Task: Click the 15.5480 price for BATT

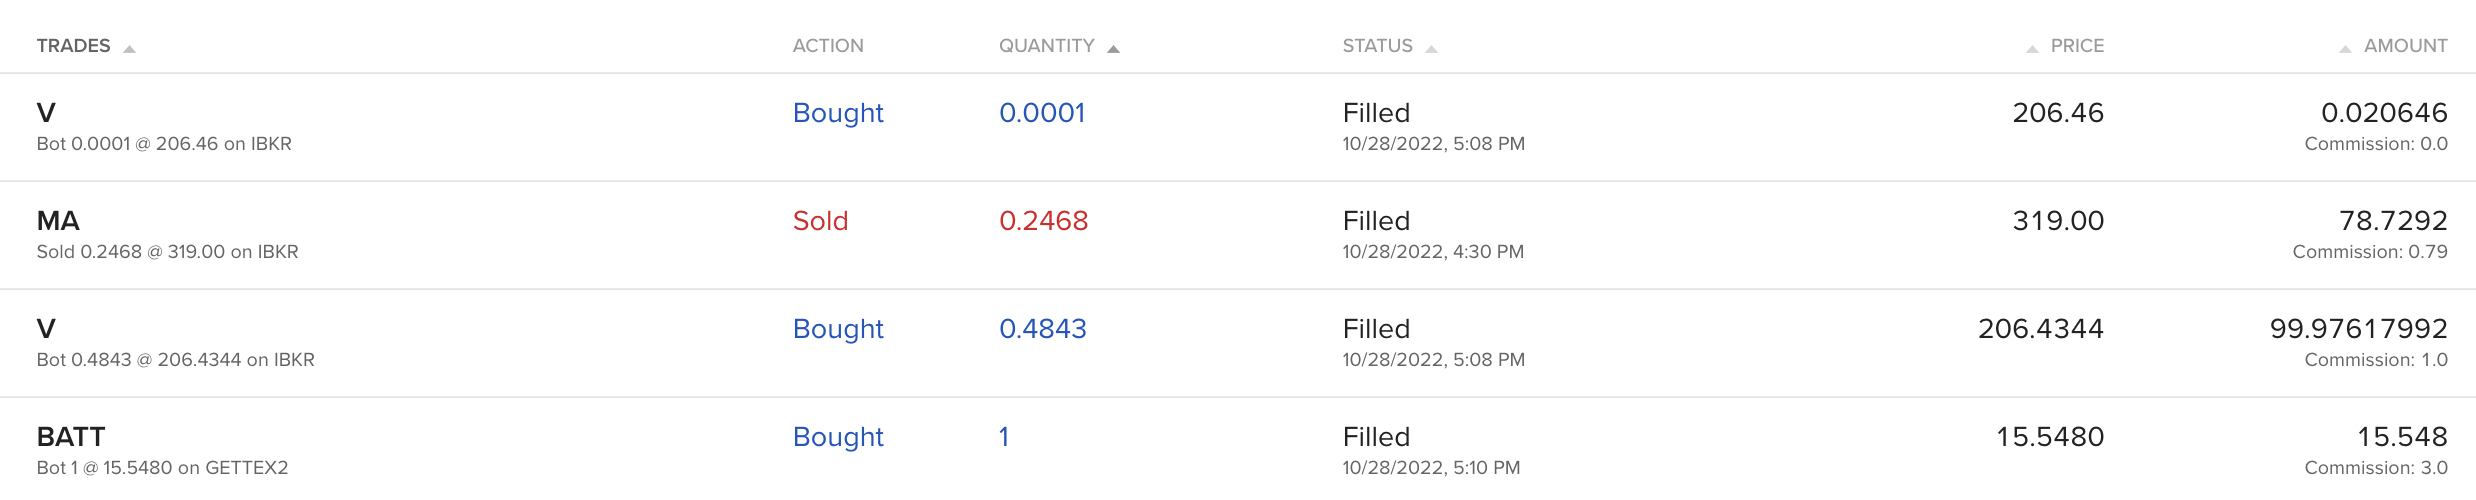Action: 2050,437
